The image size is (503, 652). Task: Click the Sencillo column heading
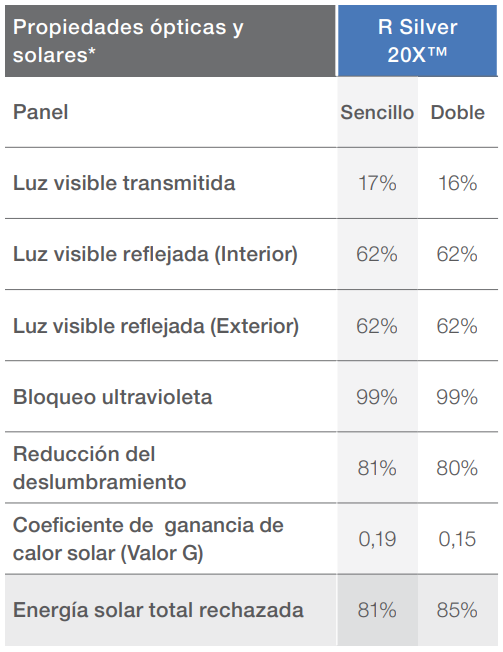(377, 112)
